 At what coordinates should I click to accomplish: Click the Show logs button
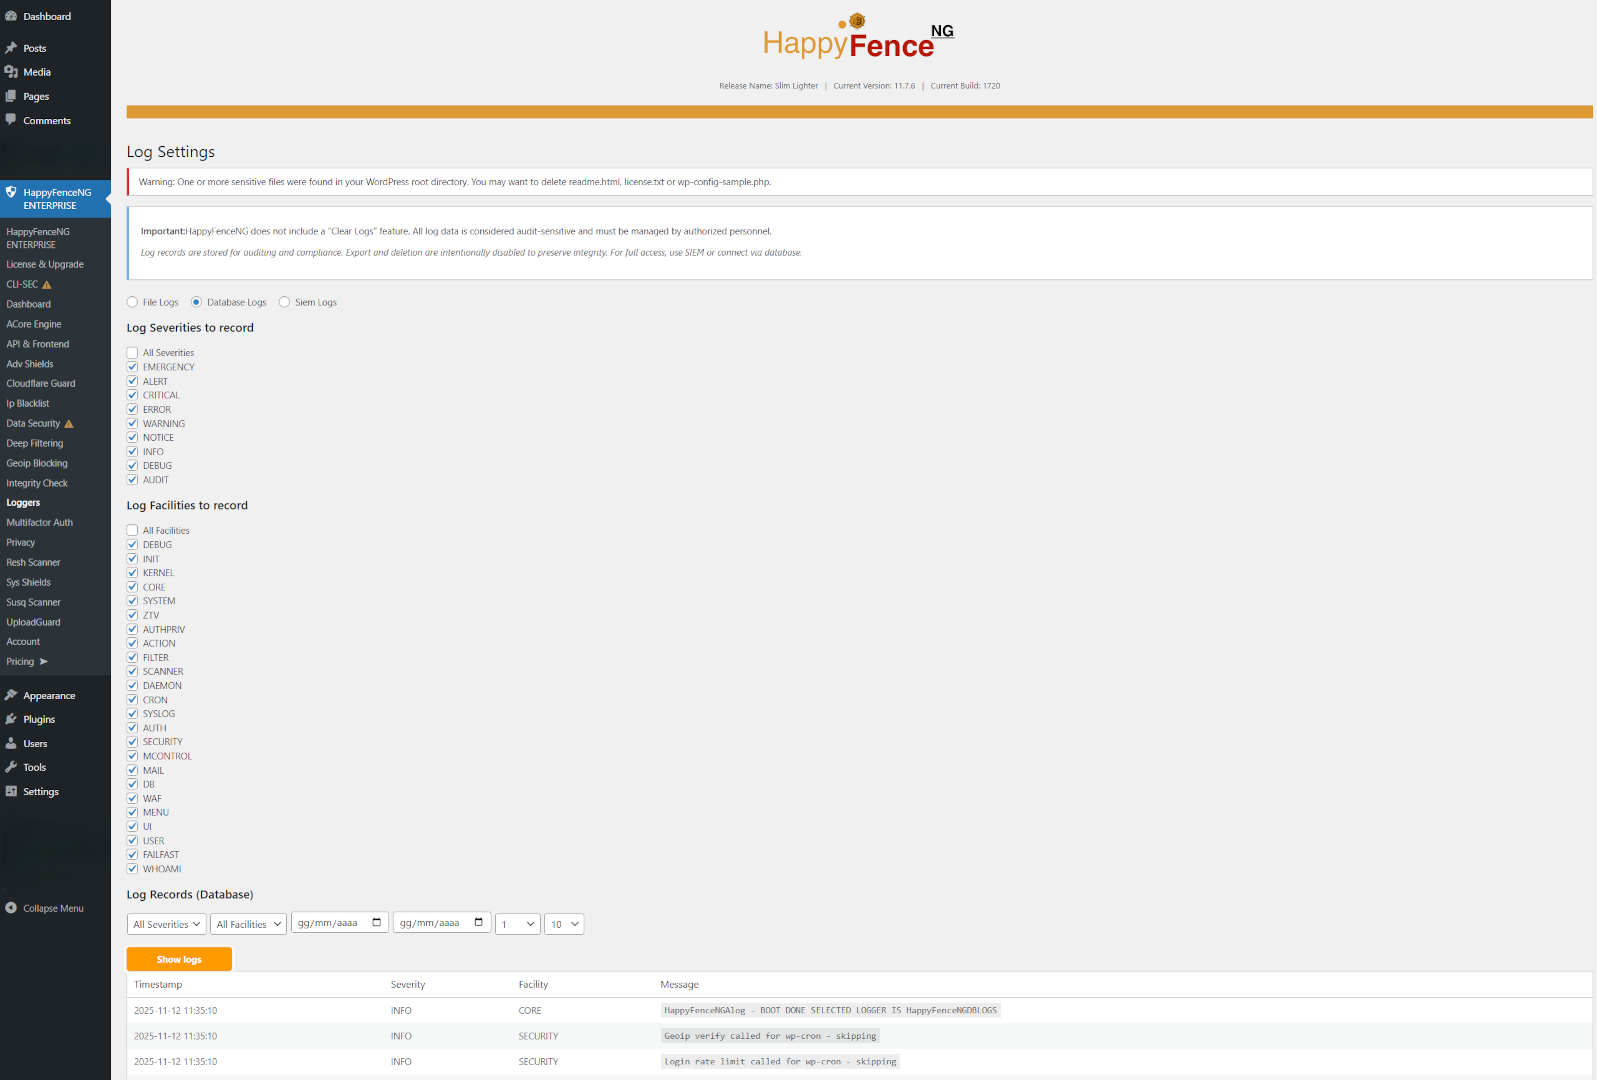(x=179, y=959)
